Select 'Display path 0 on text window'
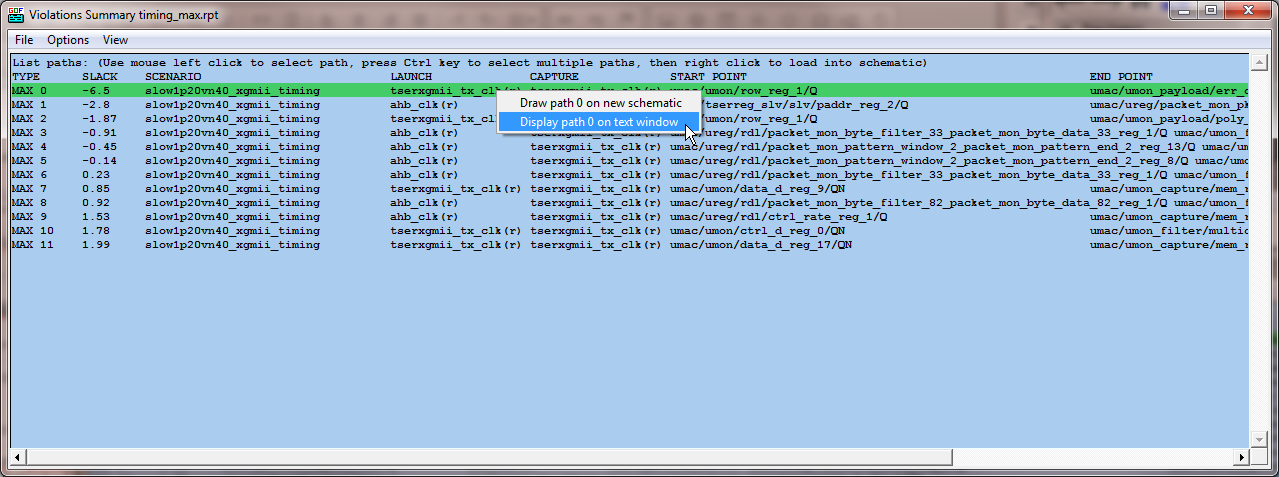 (x=599, y=122)
